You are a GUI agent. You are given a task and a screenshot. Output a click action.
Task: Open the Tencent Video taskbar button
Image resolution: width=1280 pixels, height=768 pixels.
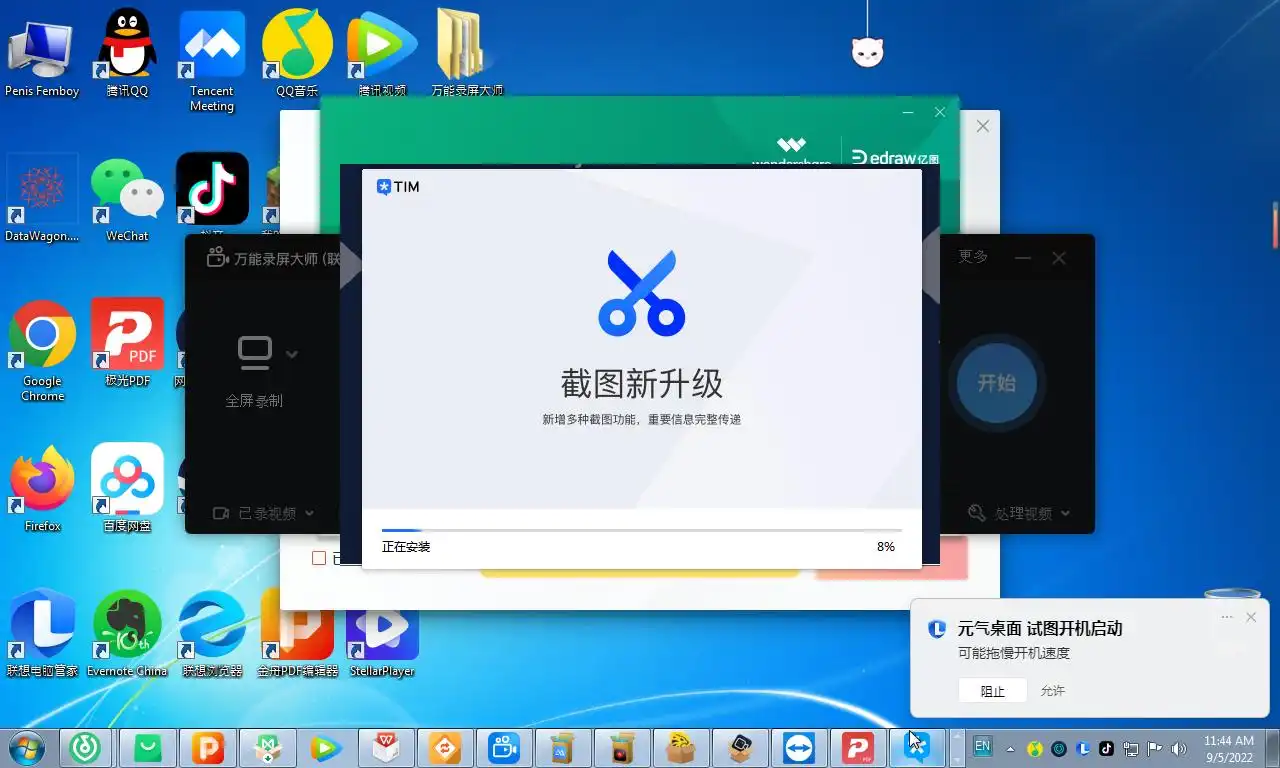click(x=325, y=747)
